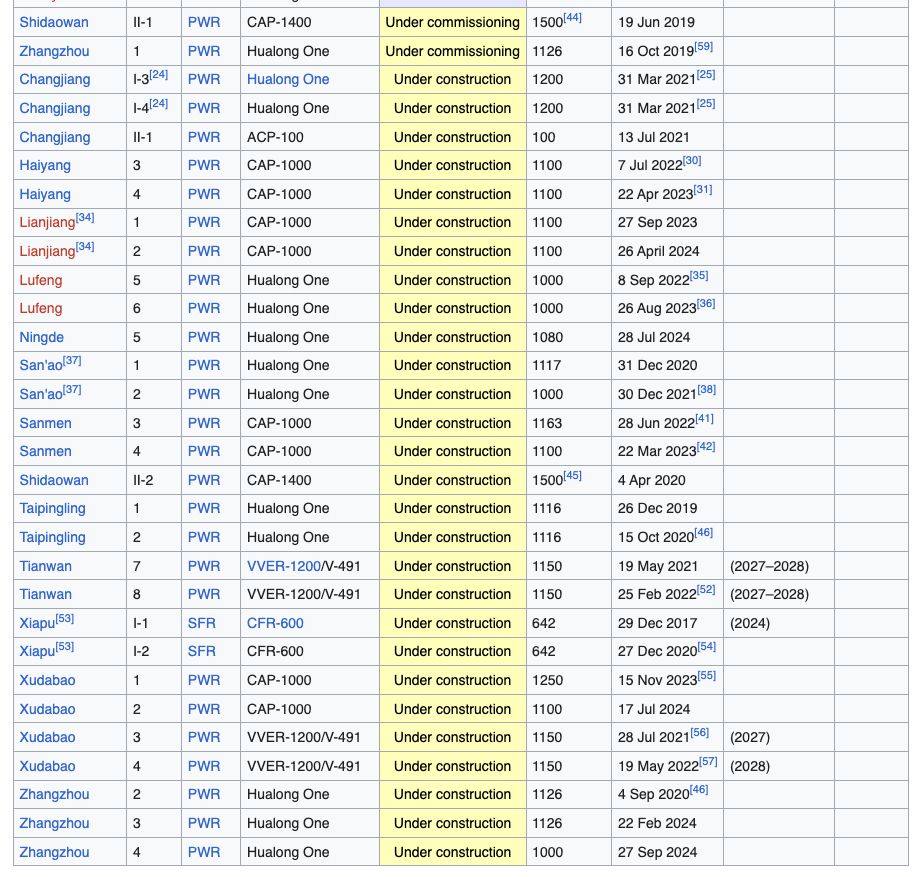Open citation 59 after 16 Oct 2019
The image size is (921, 877).
pyautogui.click(x=704, y=46)
